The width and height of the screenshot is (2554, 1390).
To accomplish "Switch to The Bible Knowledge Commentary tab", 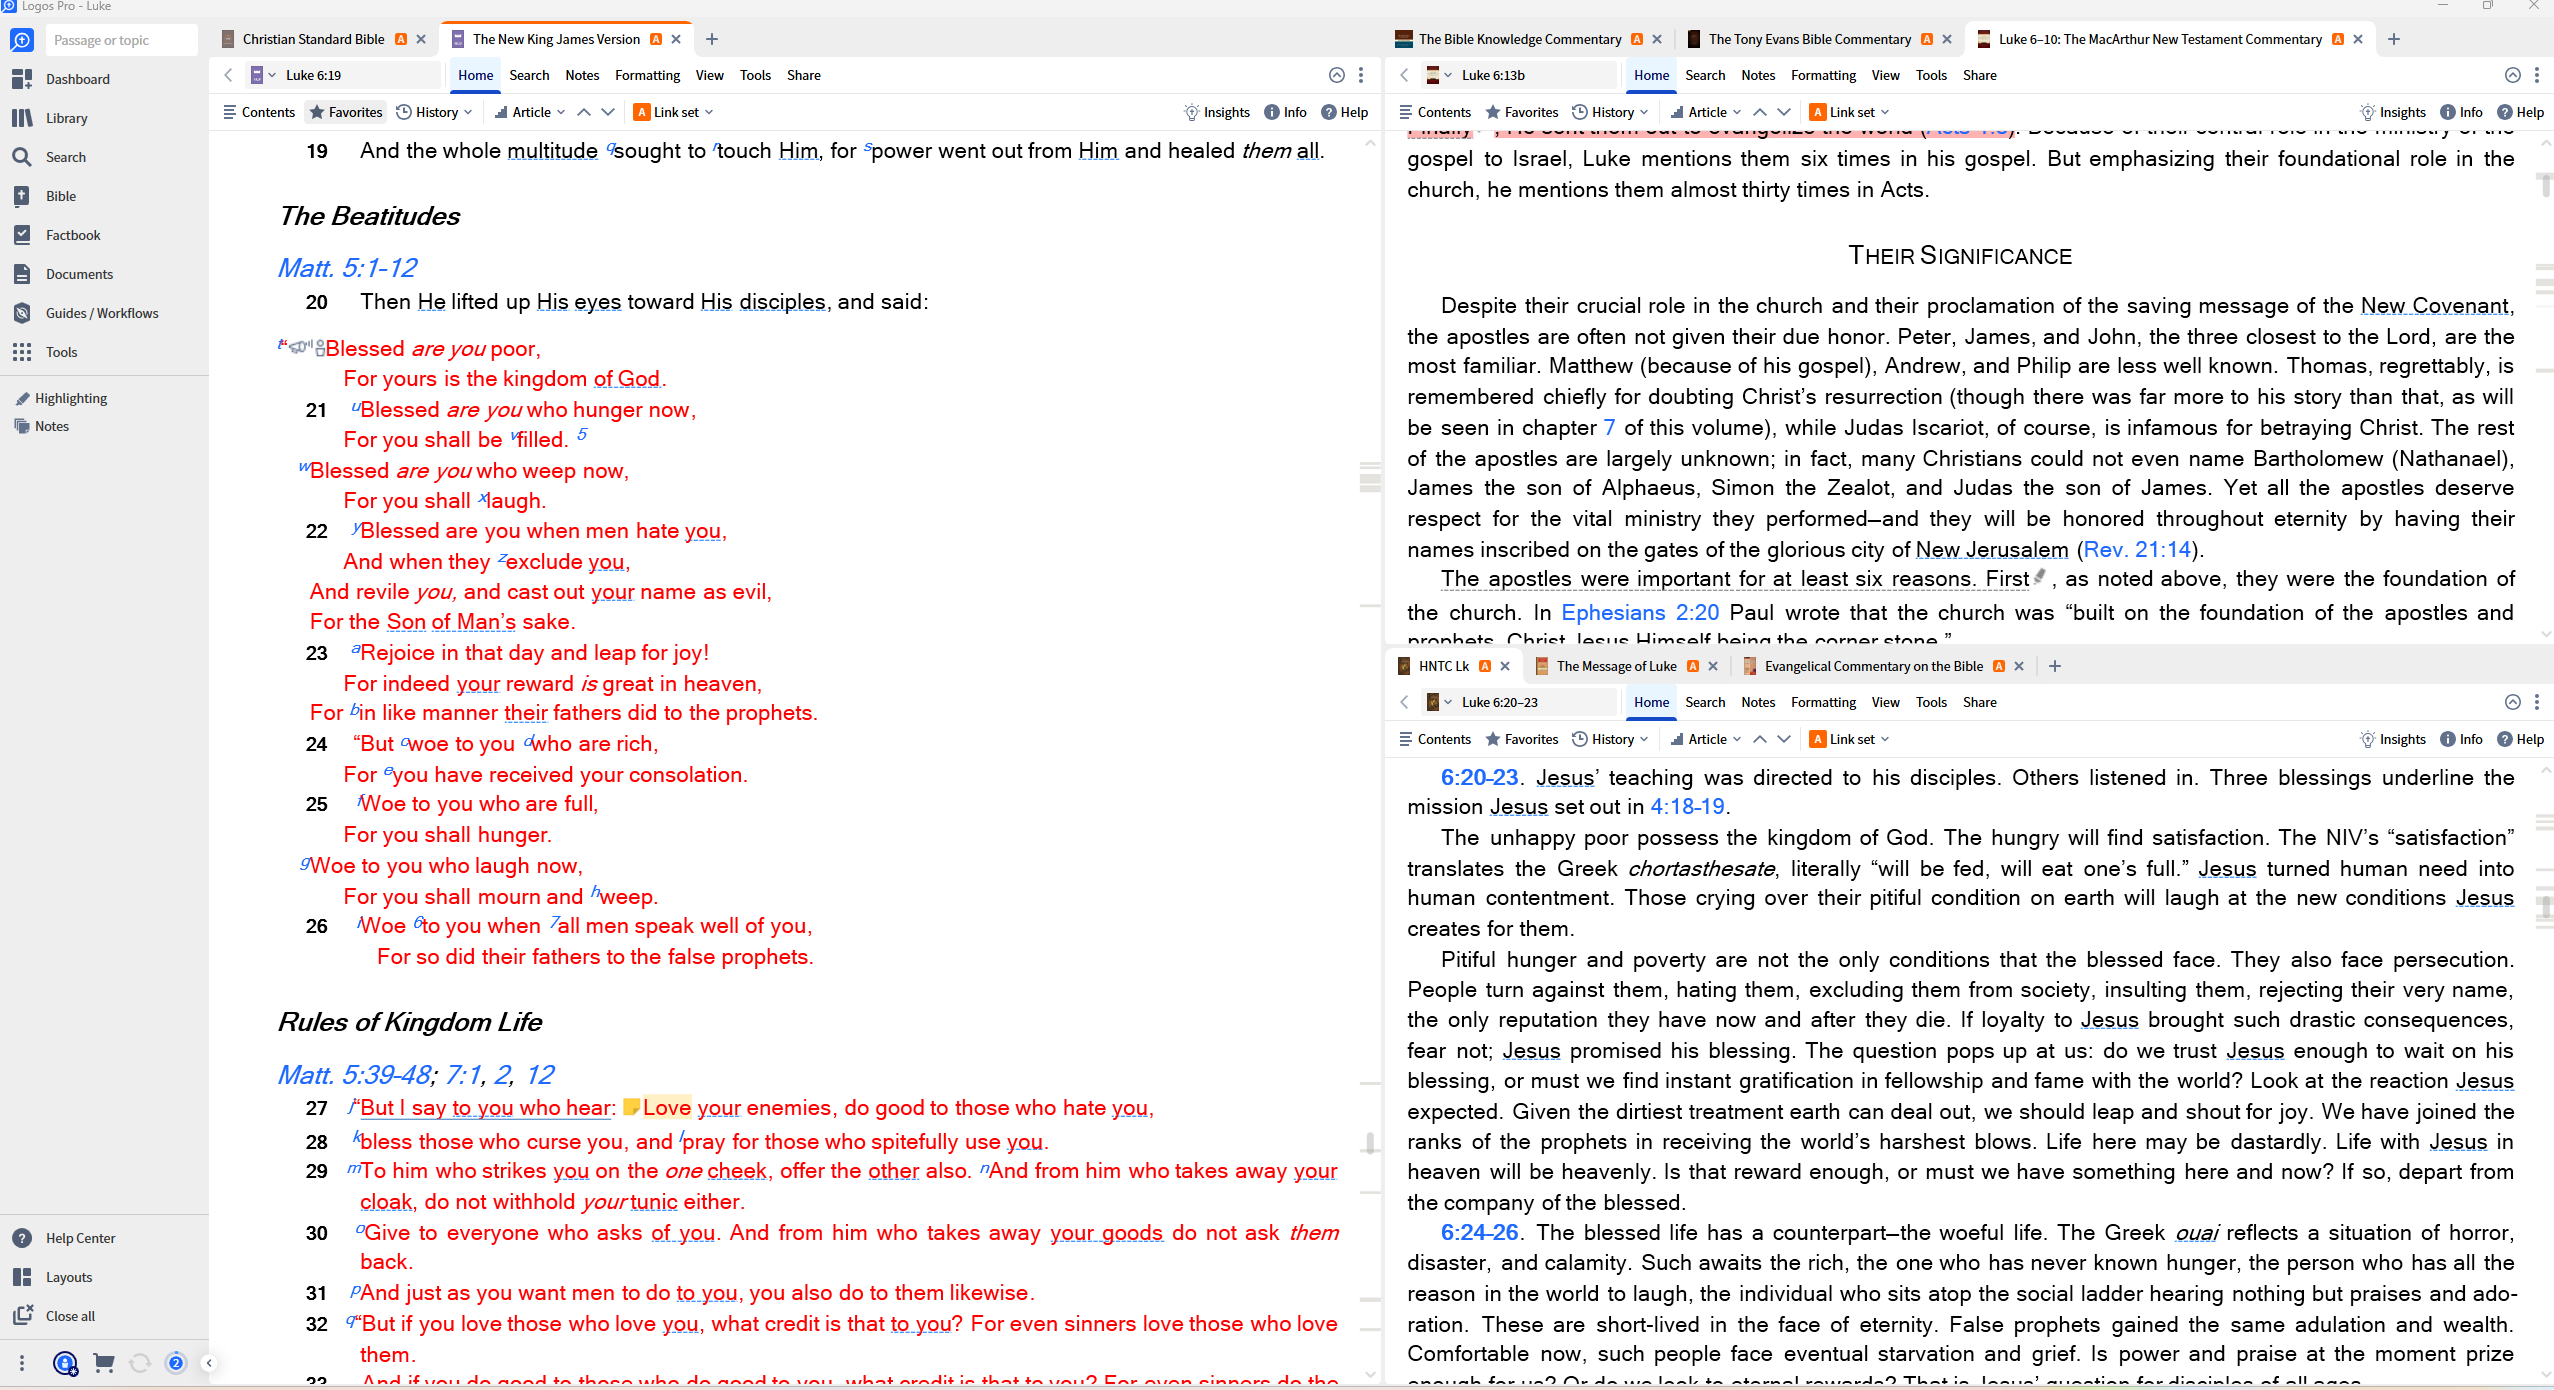I will tap(1519, 39).
